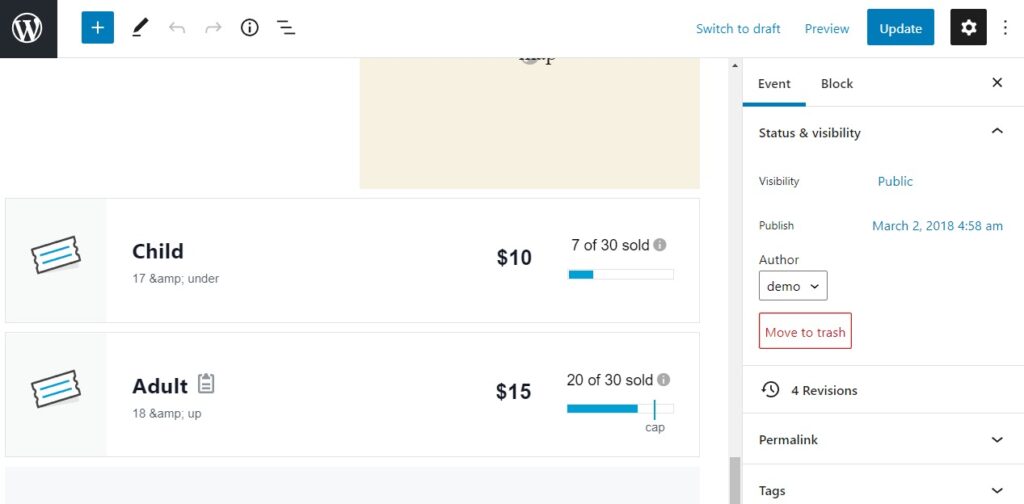Open the document details info icon
Viewport: 1024px width, 504px height.
click(x=250, y=28)
